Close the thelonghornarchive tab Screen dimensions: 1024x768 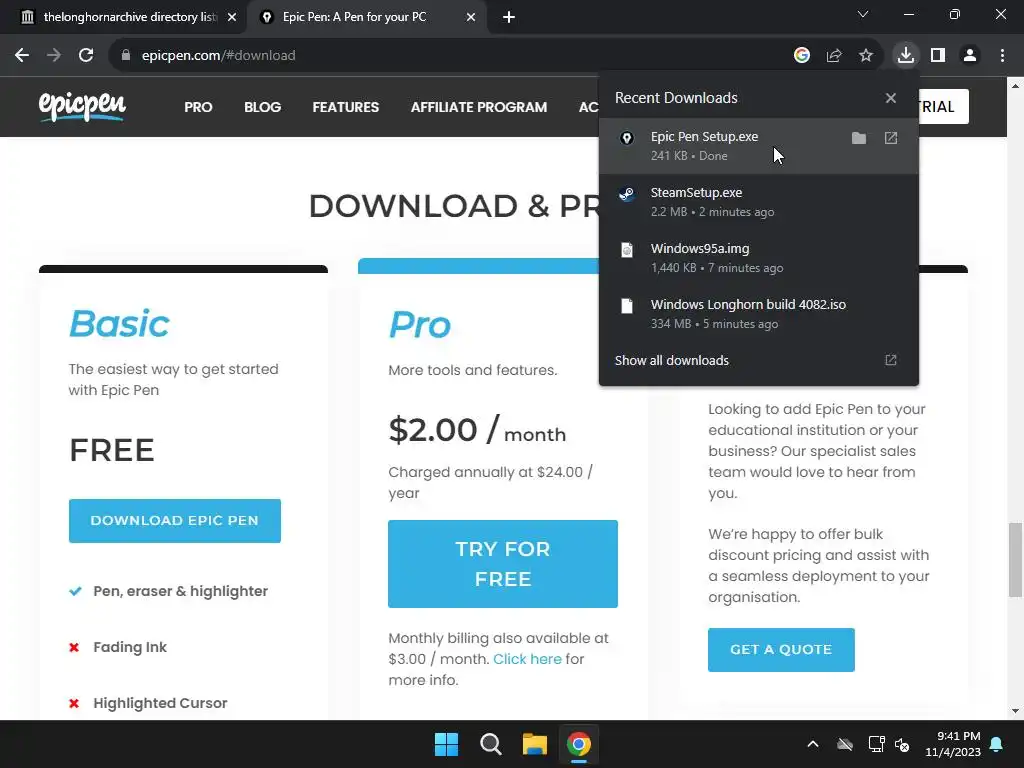[232, 17]
